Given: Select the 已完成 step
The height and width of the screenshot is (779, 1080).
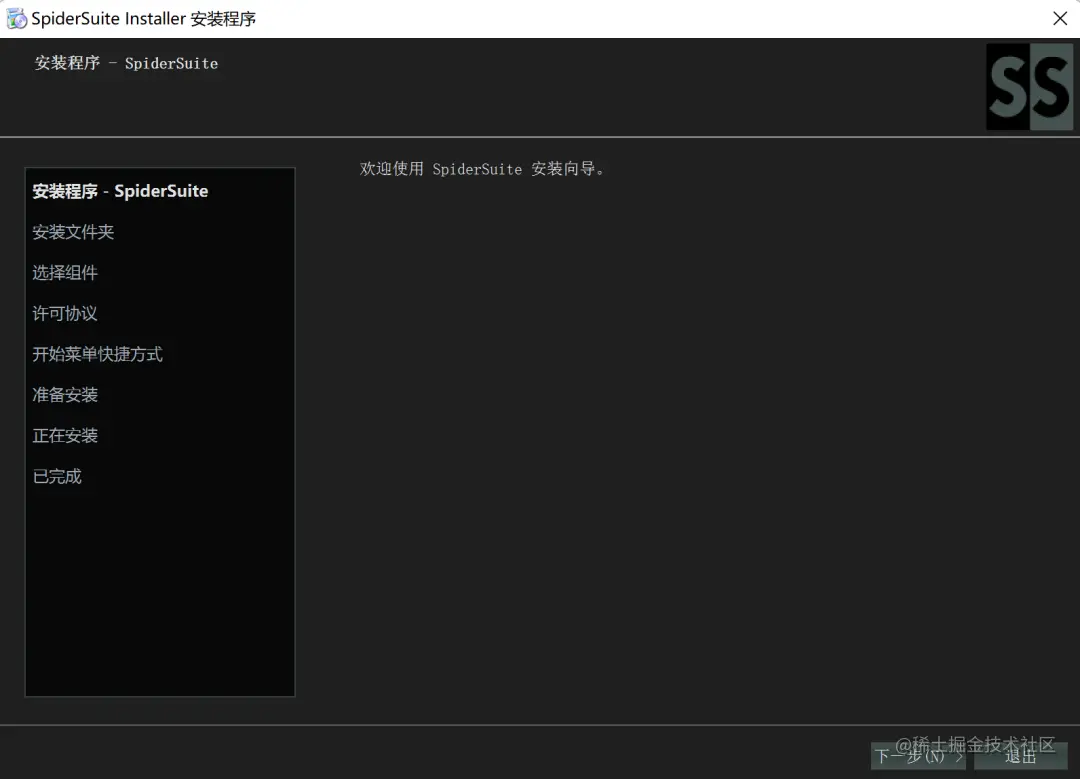Looking at the screenshot, I should [57, 476].
